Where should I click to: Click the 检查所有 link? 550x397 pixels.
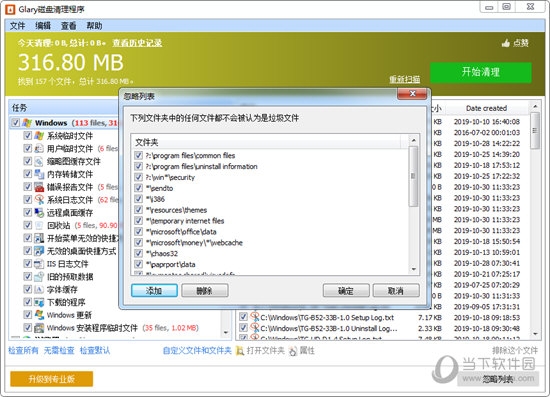(23, 350)
